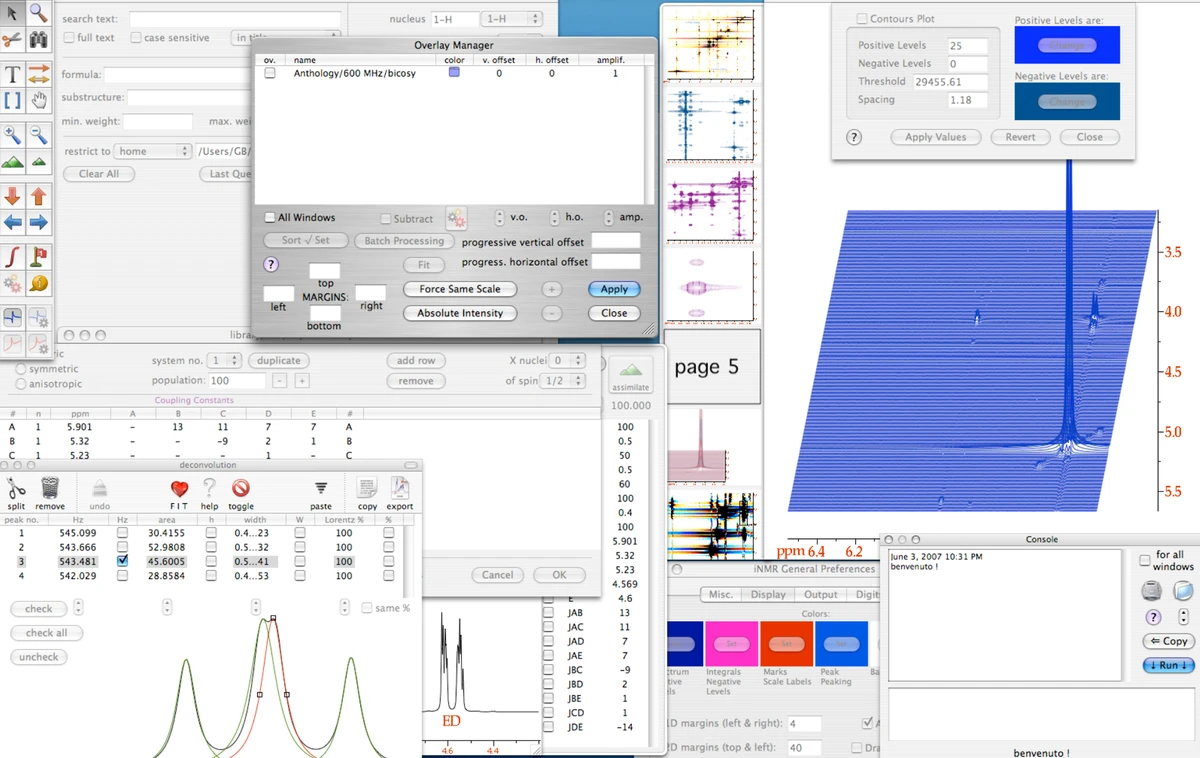
Task: Click the gear icon in Overlay Manager
Action: pos(456,218)
